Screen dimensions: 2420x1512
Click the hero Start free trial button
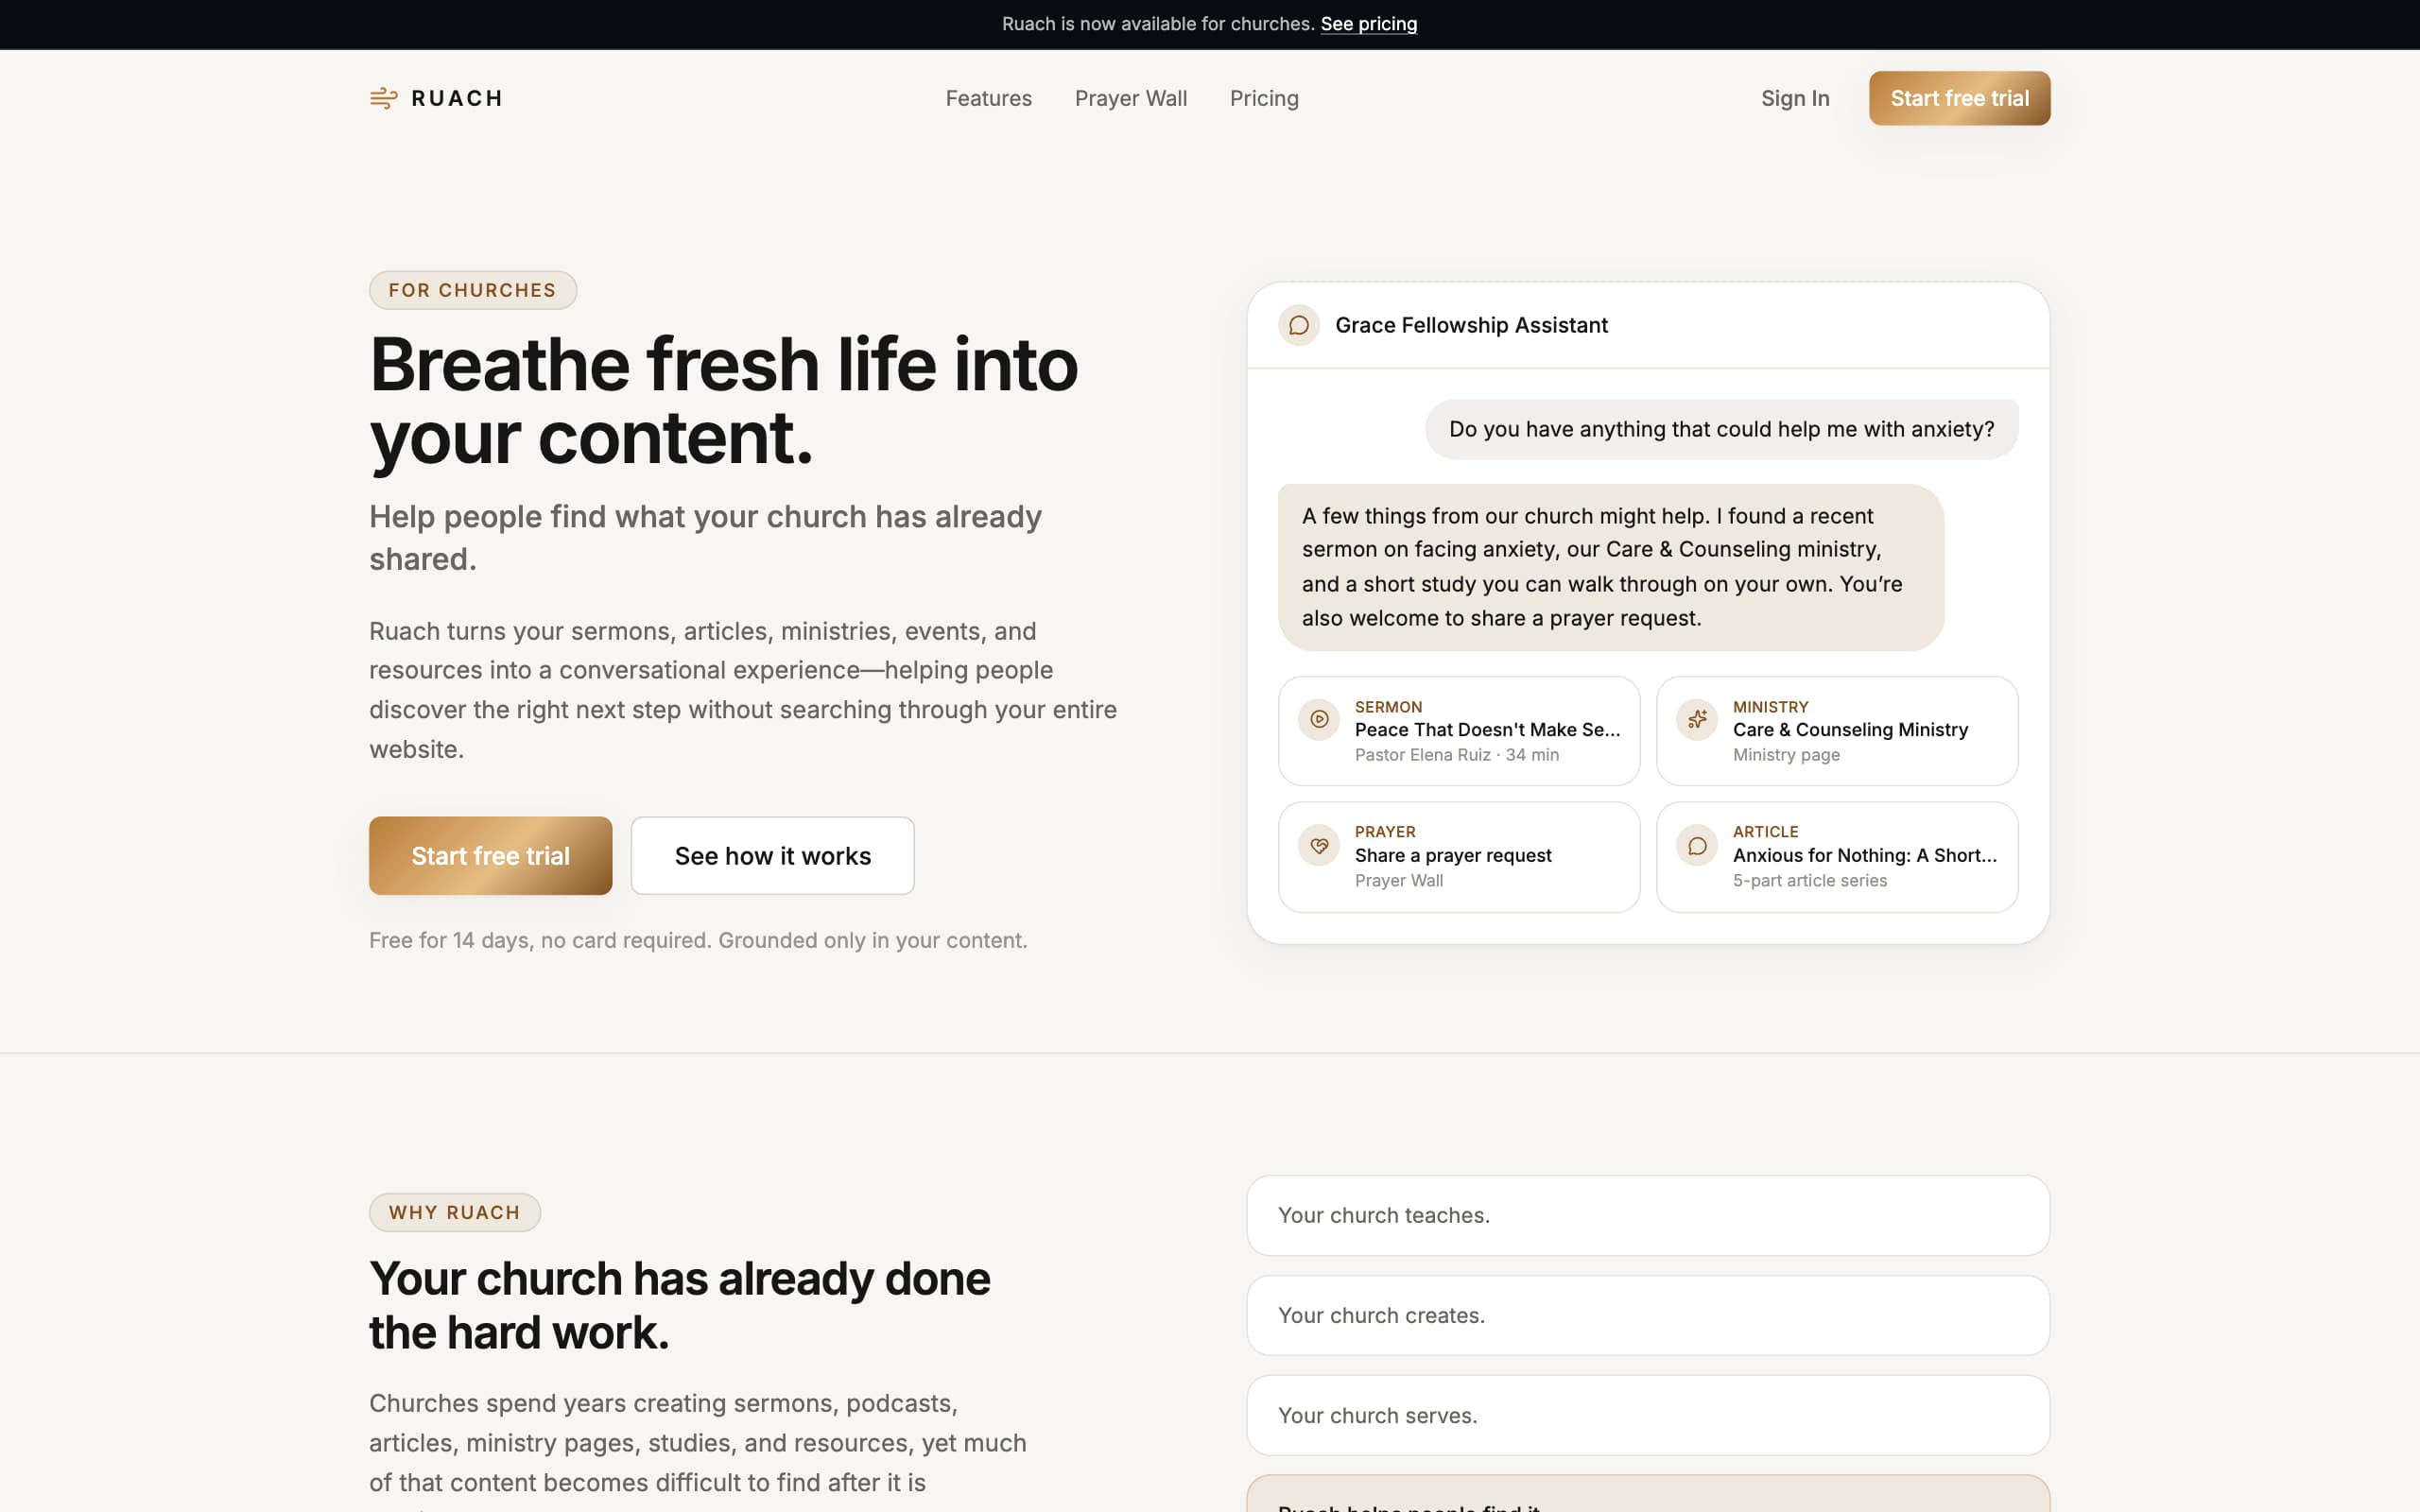pyautogui.click(x=490, y=856)
